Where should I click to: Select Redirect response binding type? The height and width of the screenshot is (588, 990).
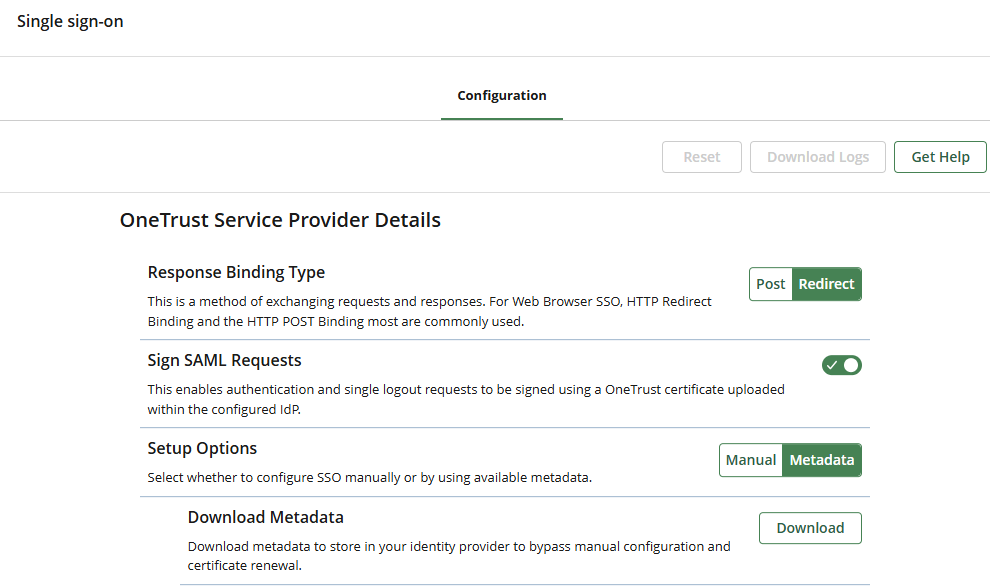pyautogui.click(x=826, y=284)
